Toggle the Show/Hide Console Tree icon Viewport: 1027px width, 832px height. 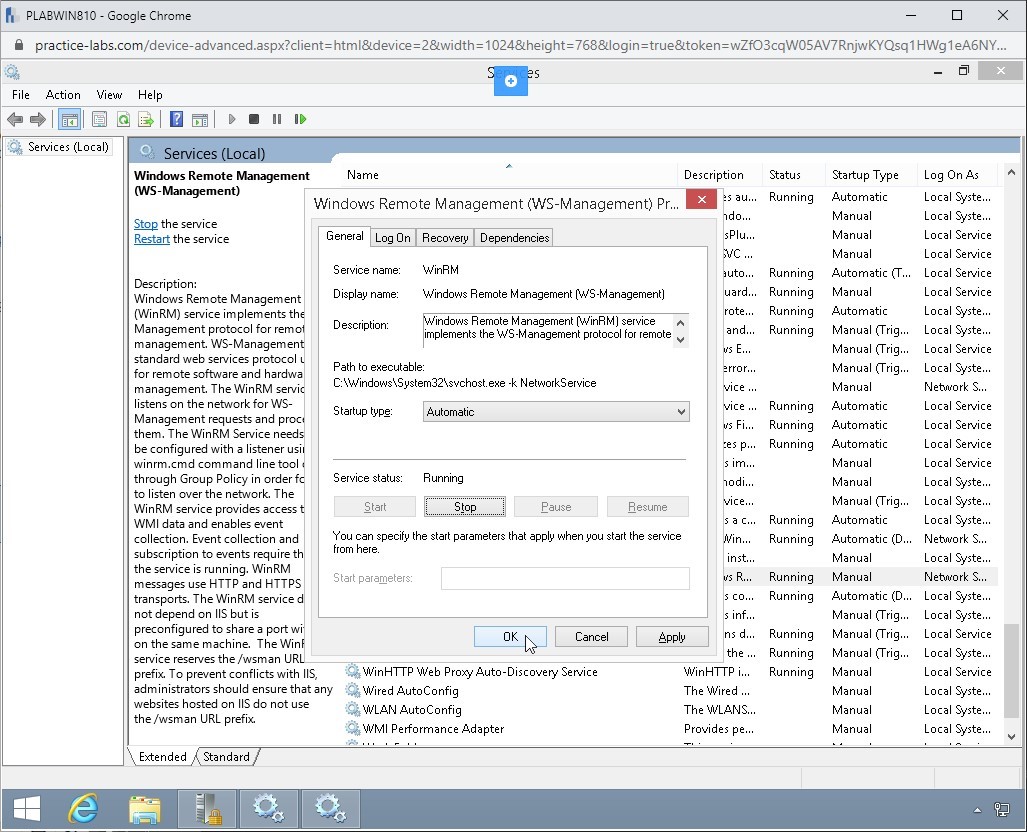[69, 119]
